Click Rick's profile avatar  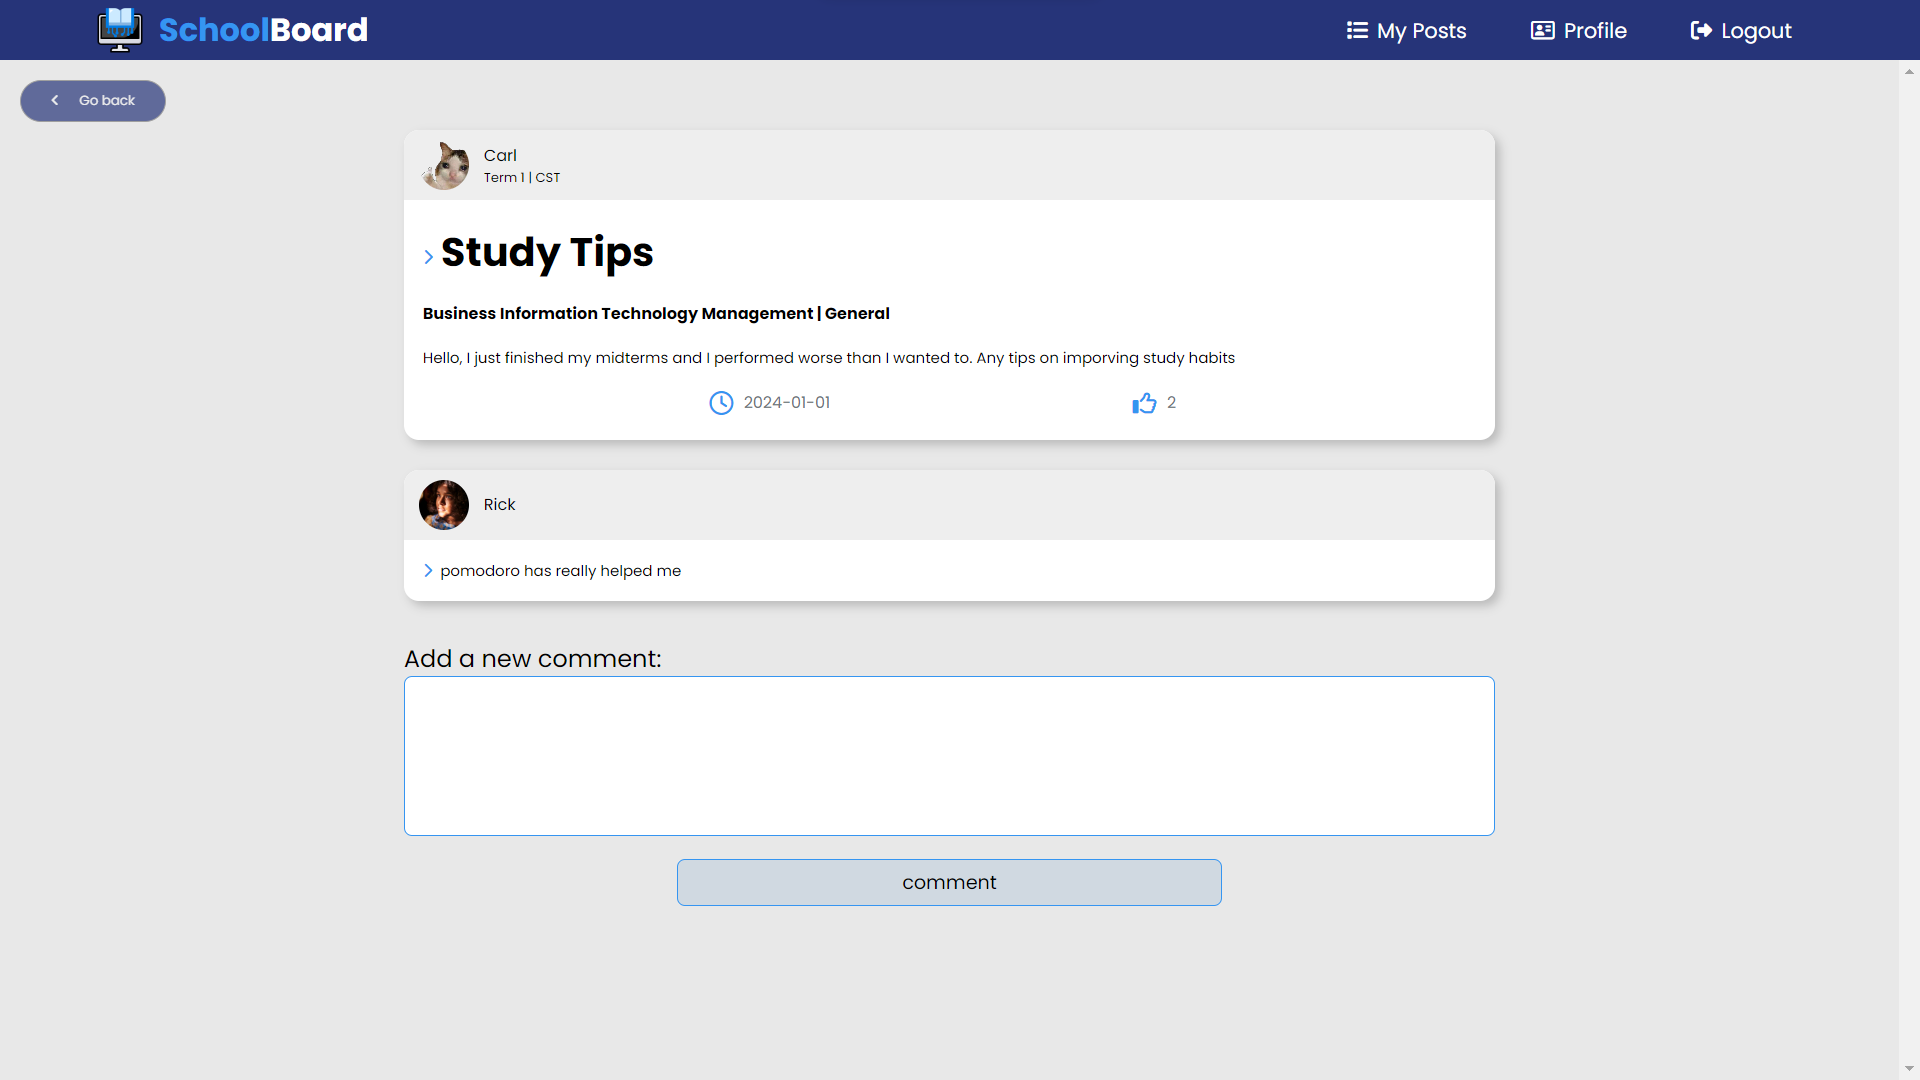pyautogui.click(x=444, y=505)
